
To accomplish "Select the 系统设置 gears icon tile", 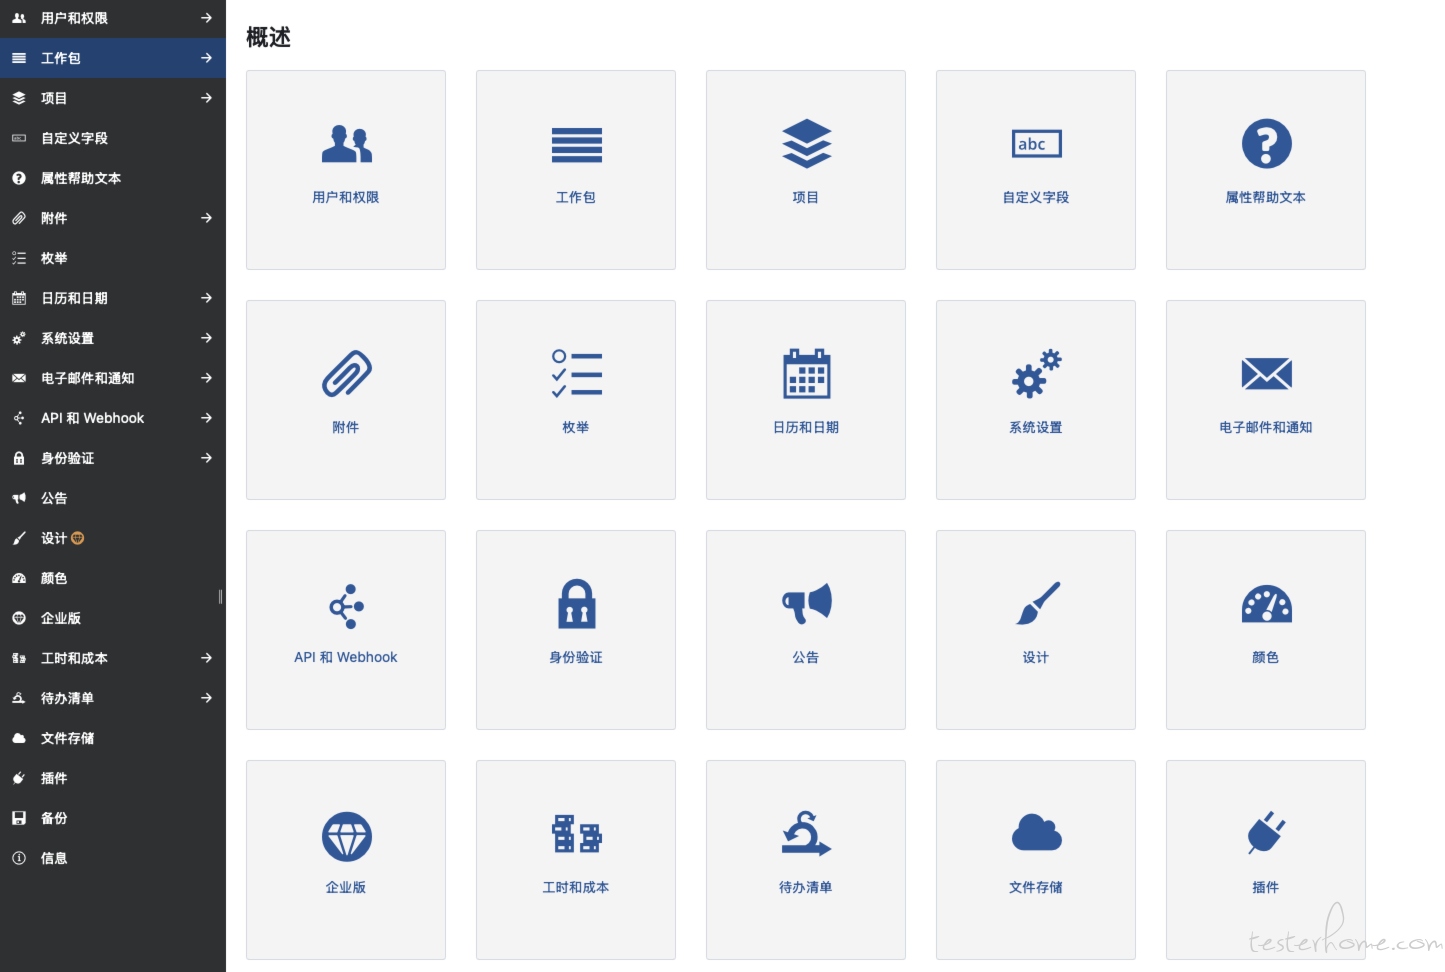I will (1036, 400).
